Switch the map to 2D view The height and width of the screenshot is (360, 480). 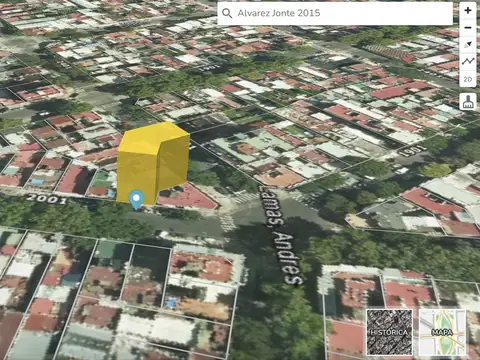468,79
